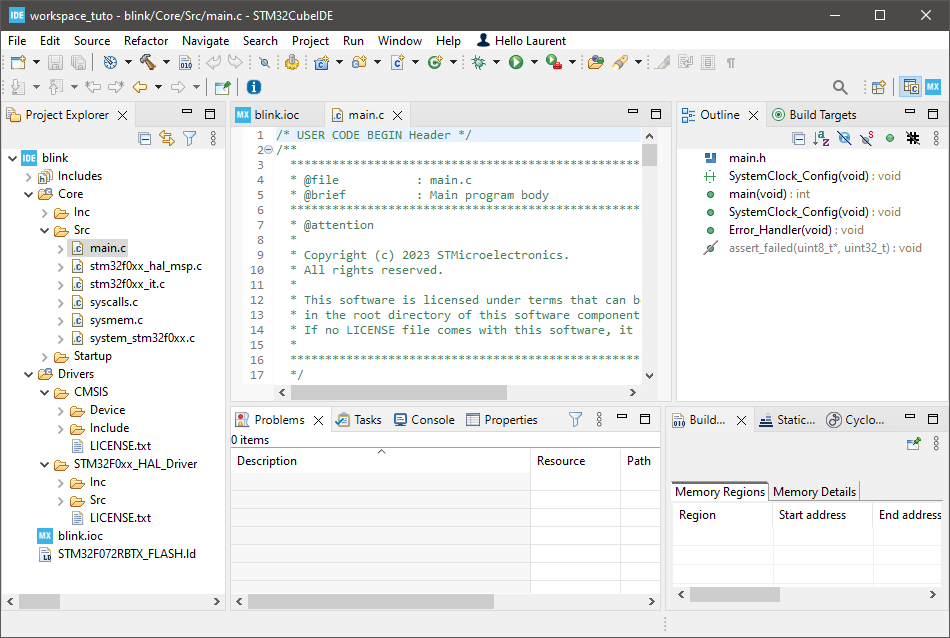This screenshot has height=638, width=950.
Task: Collapse the CMSIS folder
Action: (44, 393)
